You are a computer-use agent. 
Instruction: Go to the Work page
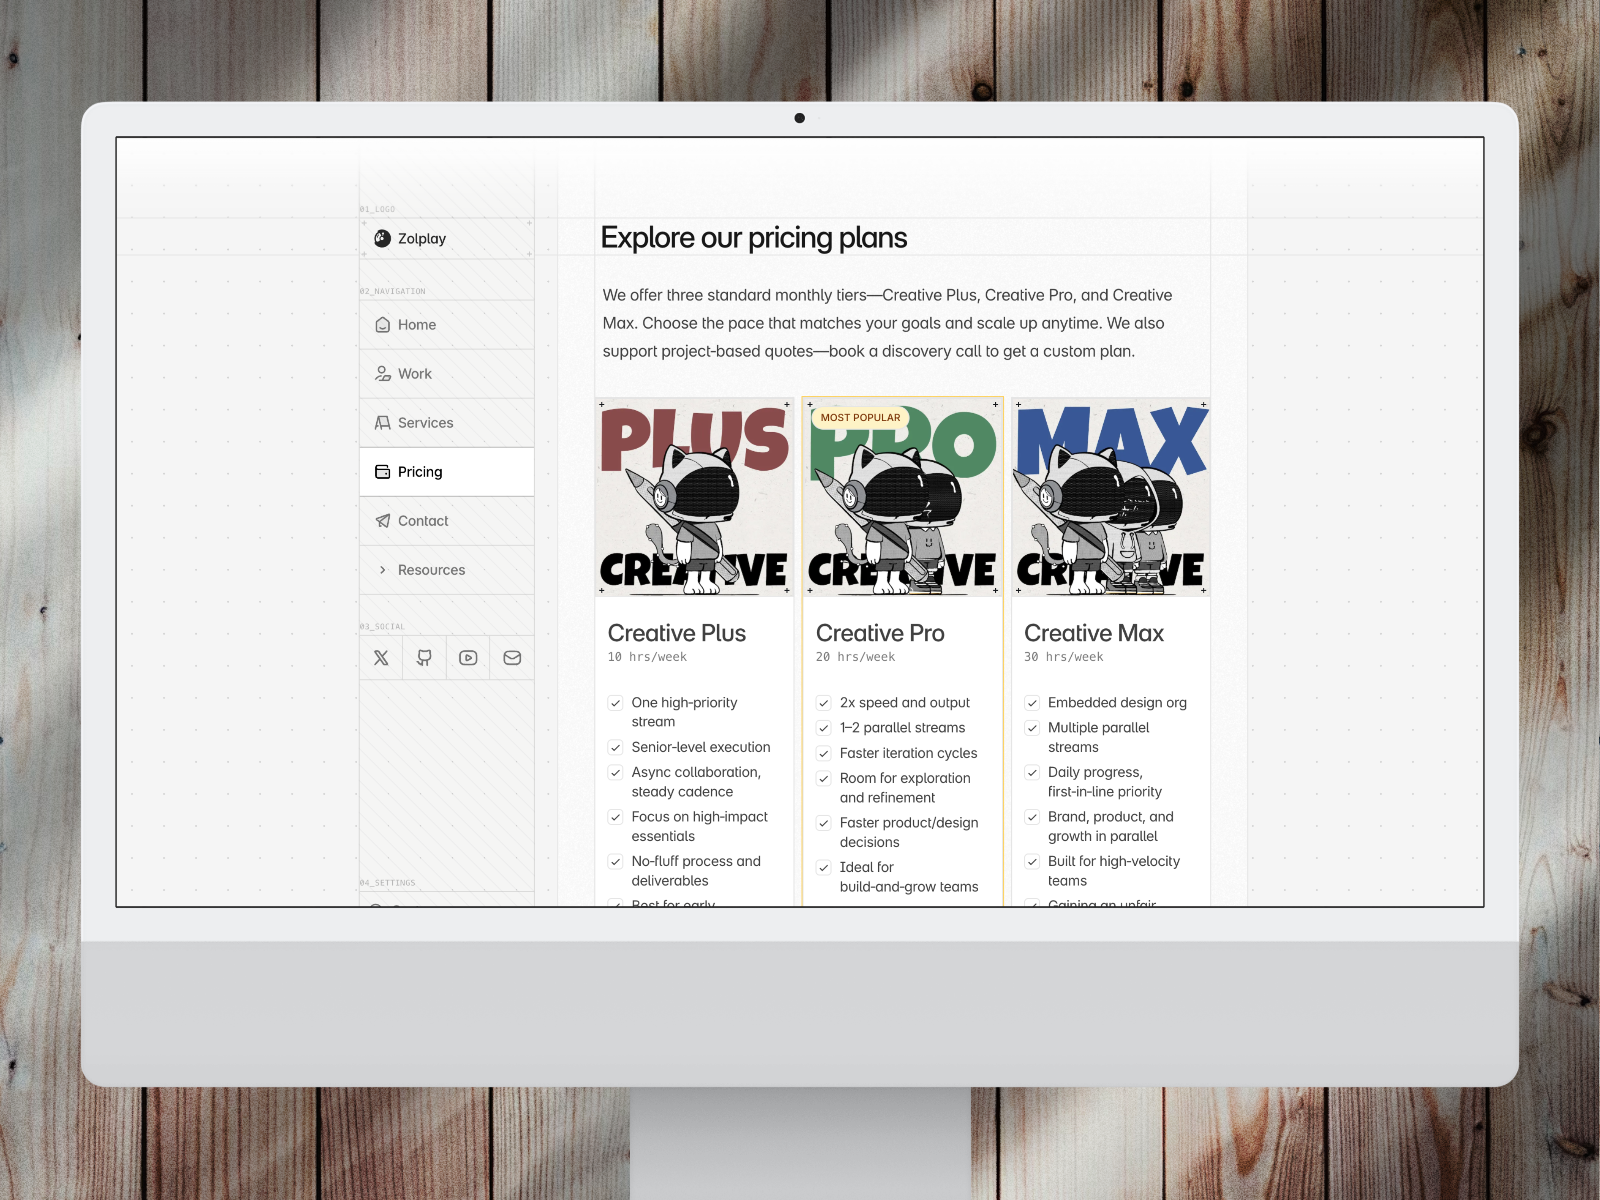pyautogui.click(x=414, y=374)
